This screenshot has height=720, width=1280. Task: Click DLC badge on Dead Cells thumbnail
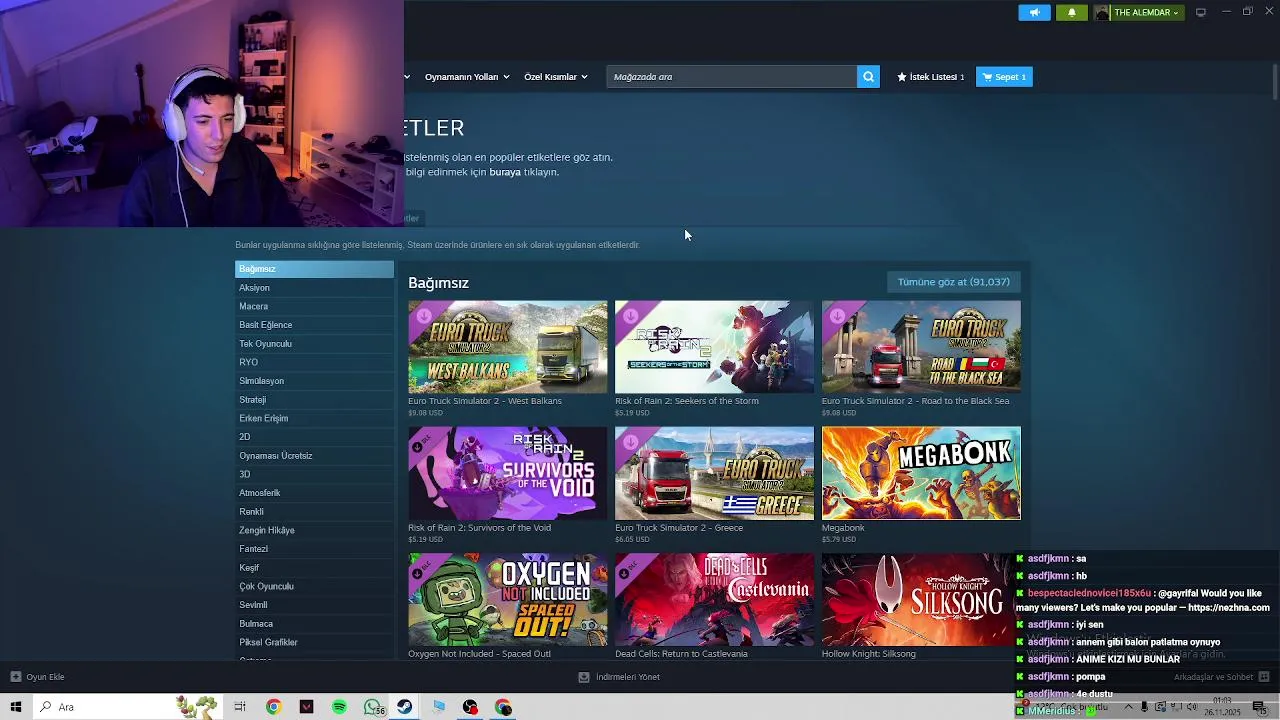(631, 569)
